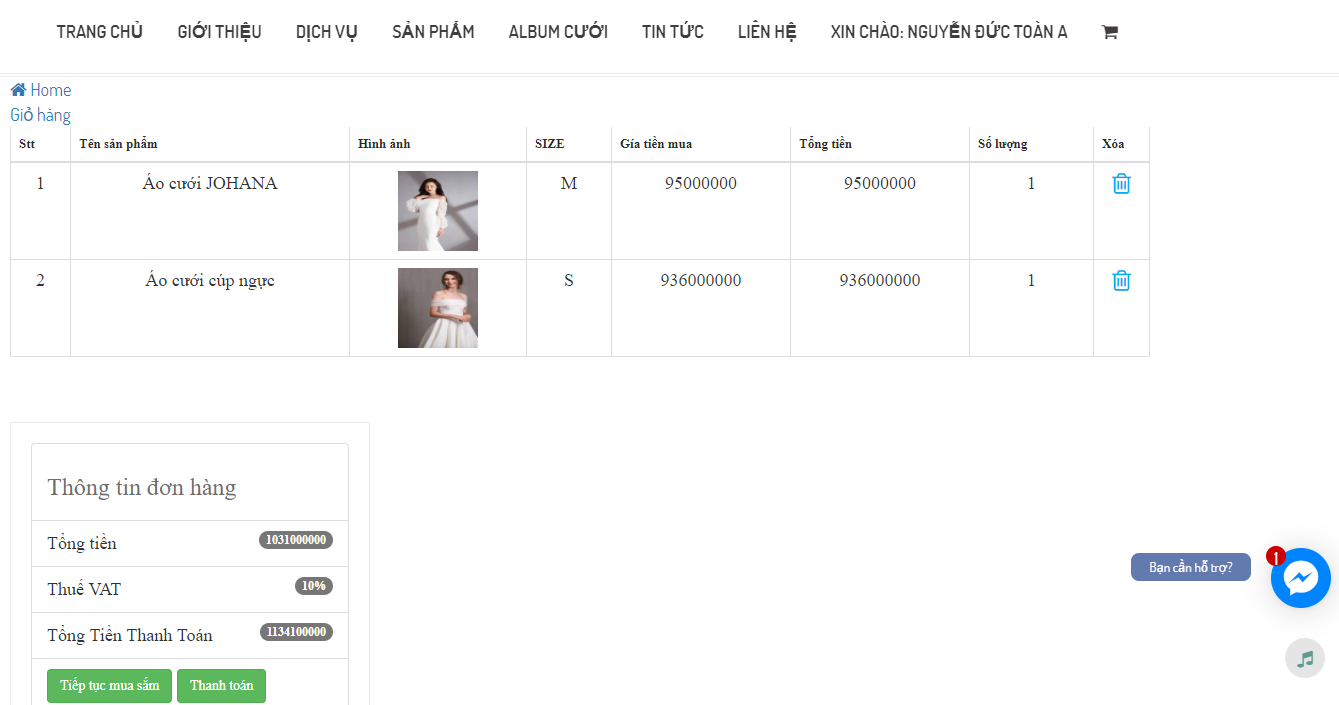Click Tiếp tục mua sắm button
Image resolution: width=1339 pixels, height=705 pixels.
coord(109,686)
